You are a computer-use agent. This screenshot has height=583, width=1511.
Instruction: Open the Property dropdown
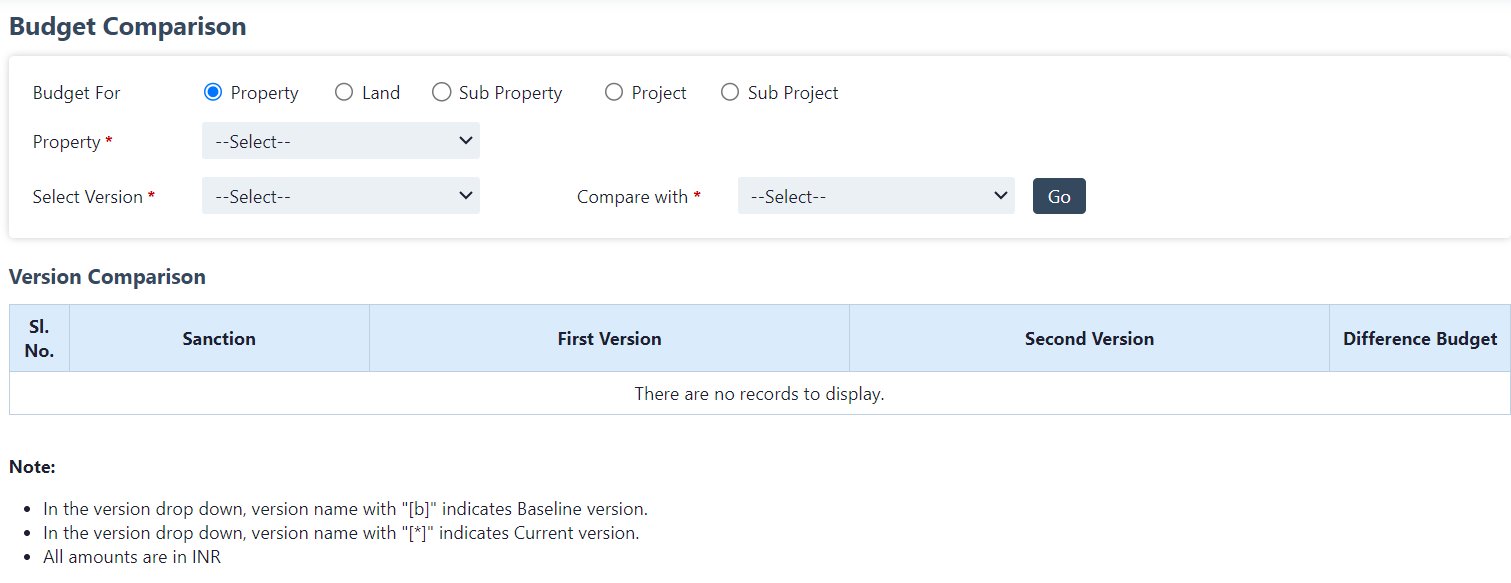[340, 141]
